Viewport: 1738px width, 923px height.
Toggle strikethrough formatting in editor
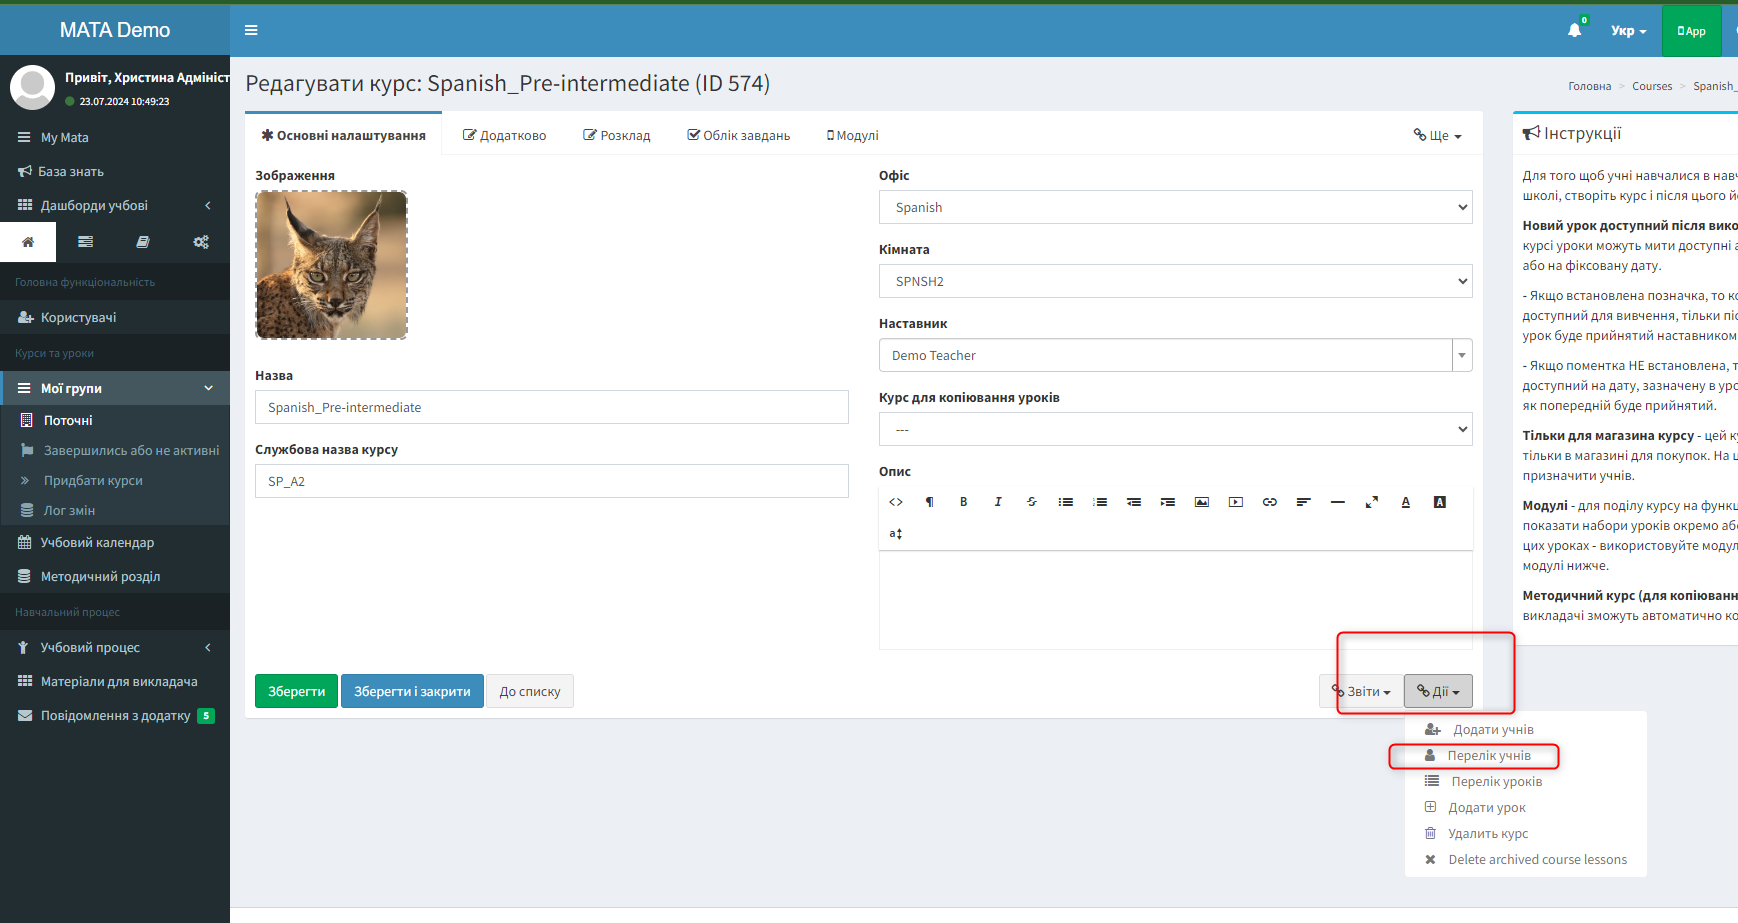point(1031,502)
